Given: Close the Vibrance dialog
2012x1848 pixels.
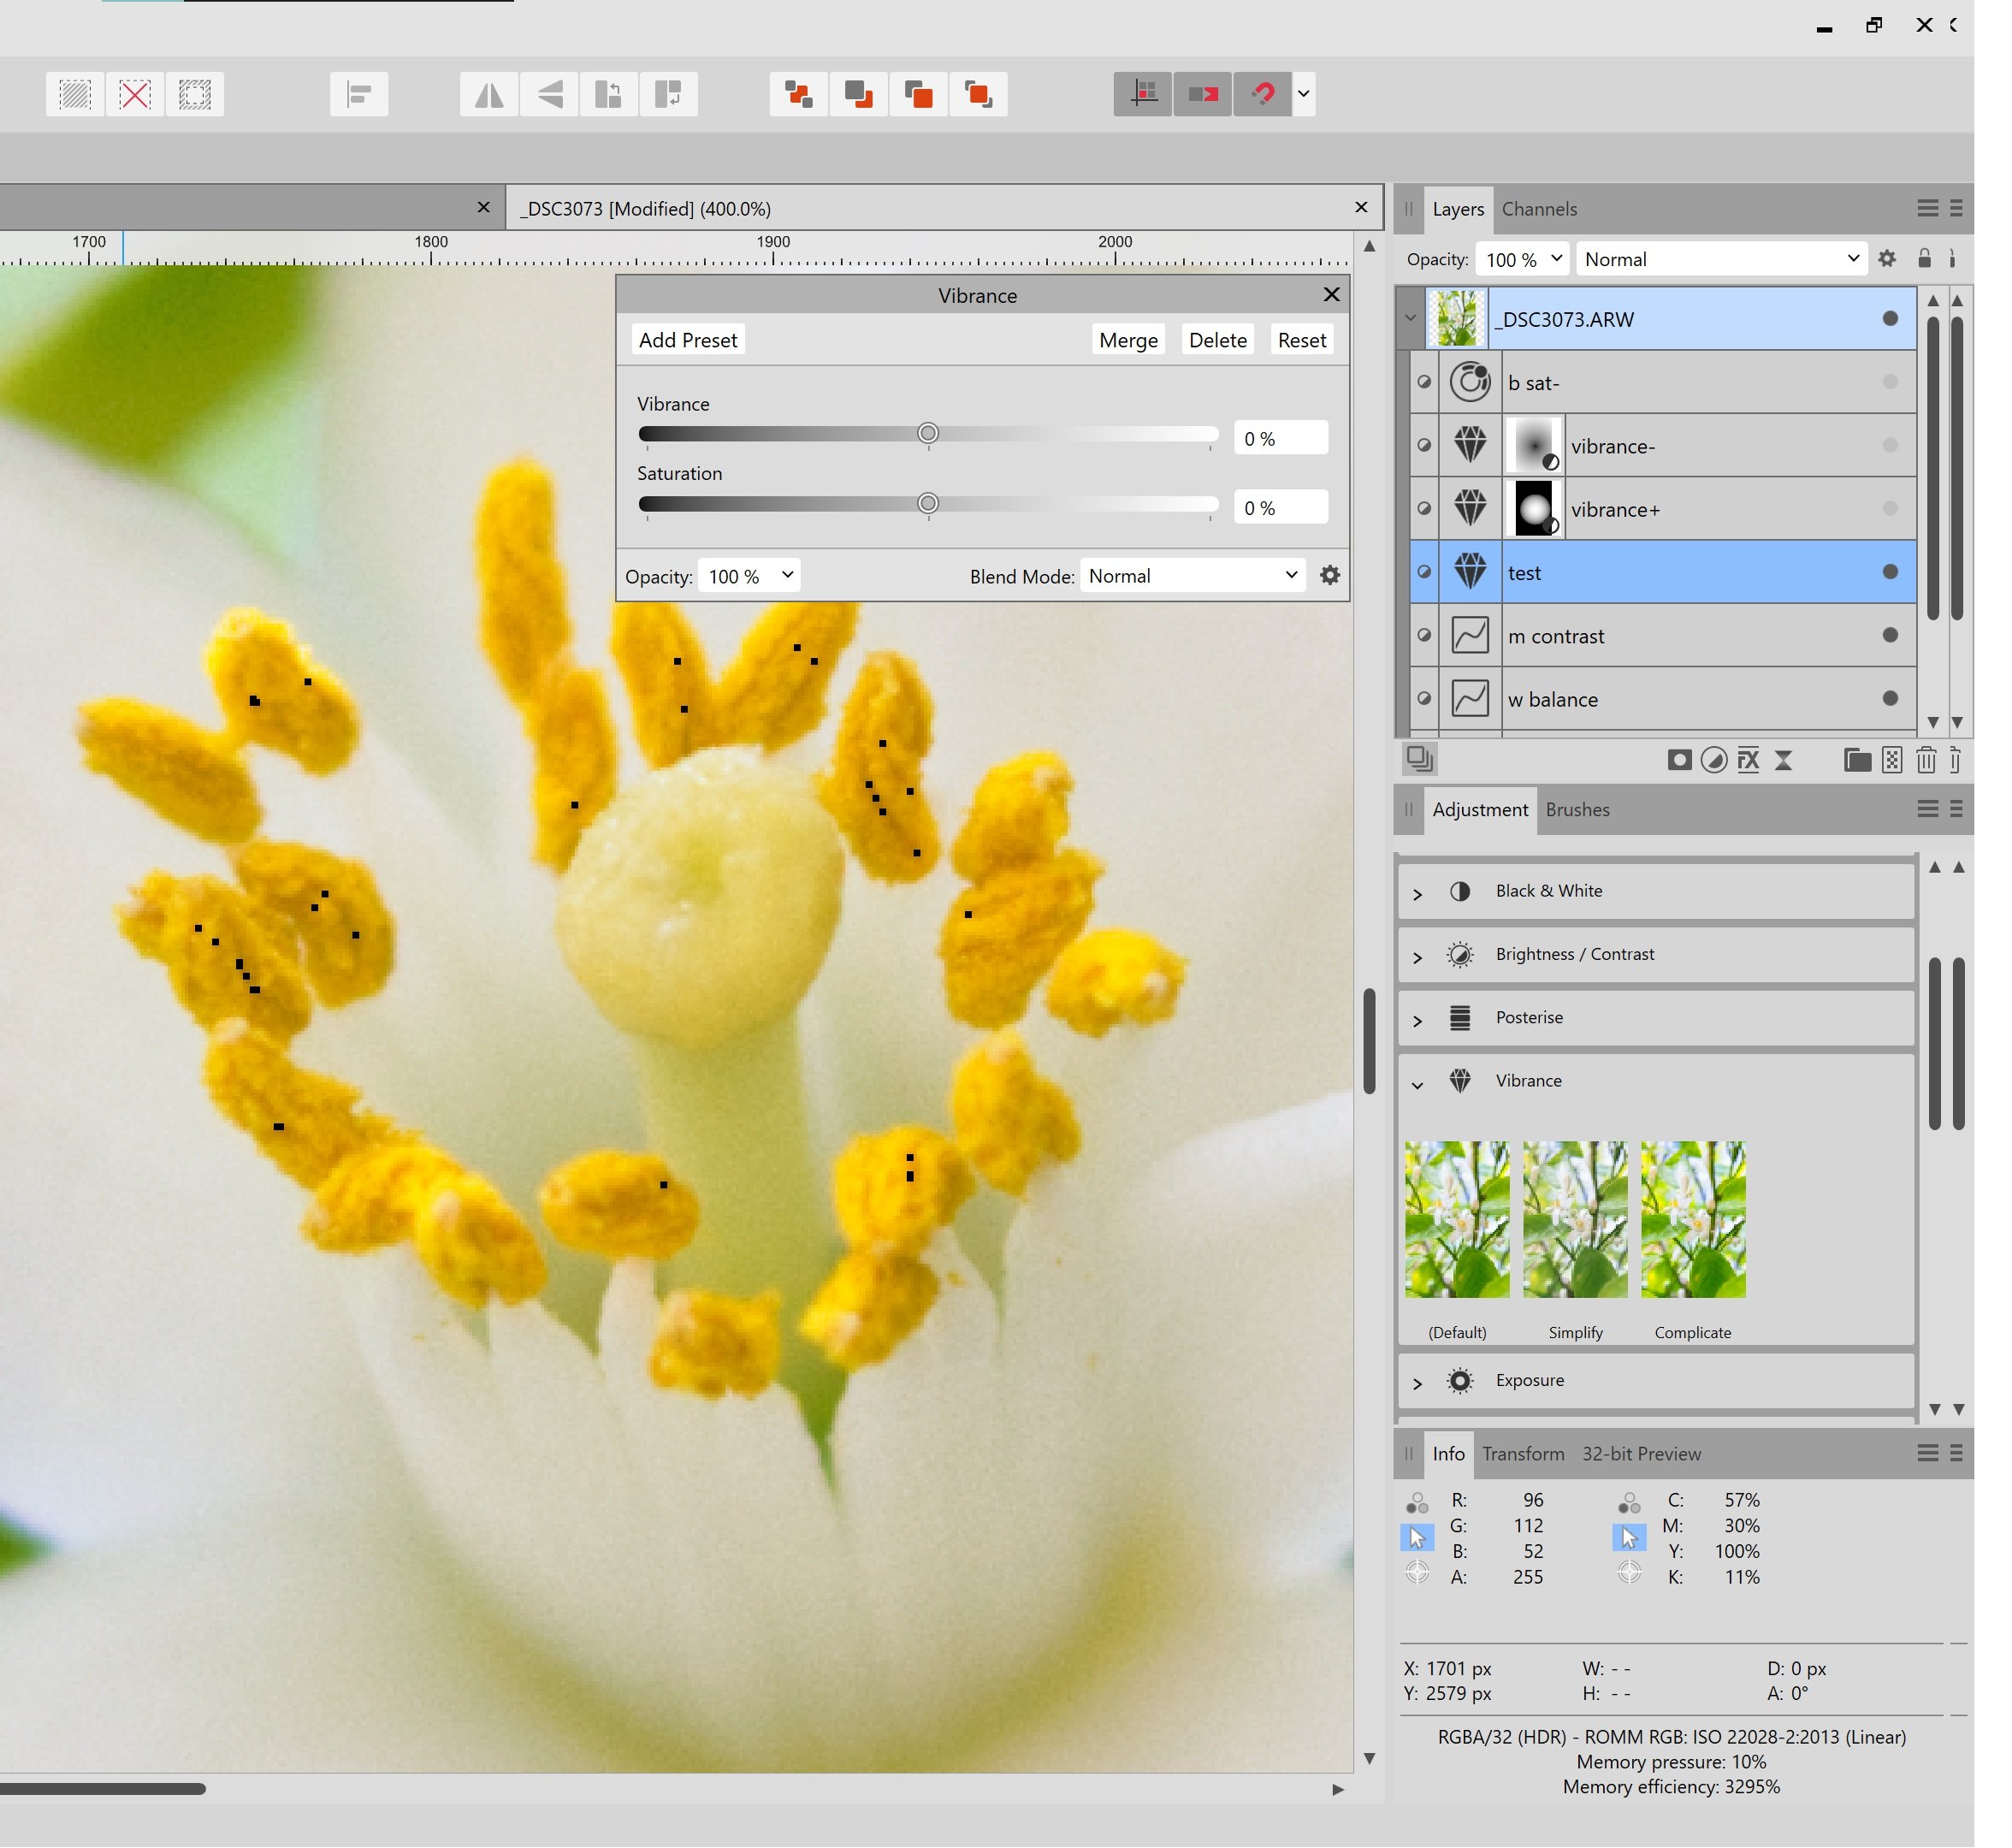Looking at the screenshot, I should (1331, 294).
